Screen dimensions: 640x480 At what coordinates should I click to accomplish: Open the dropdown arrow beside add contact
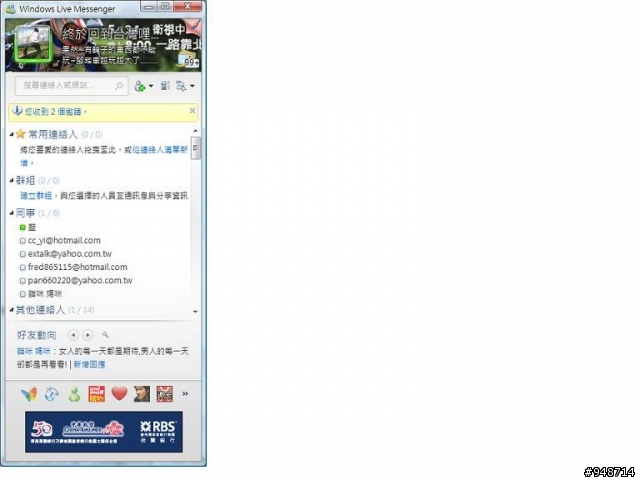[151, 86]
